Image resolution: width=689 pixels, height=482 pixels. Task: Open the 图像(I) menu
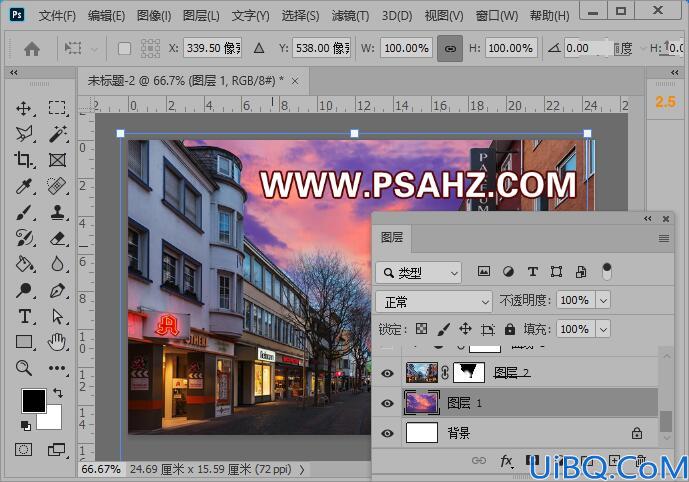pyautogui.click(x=154, y=16)
